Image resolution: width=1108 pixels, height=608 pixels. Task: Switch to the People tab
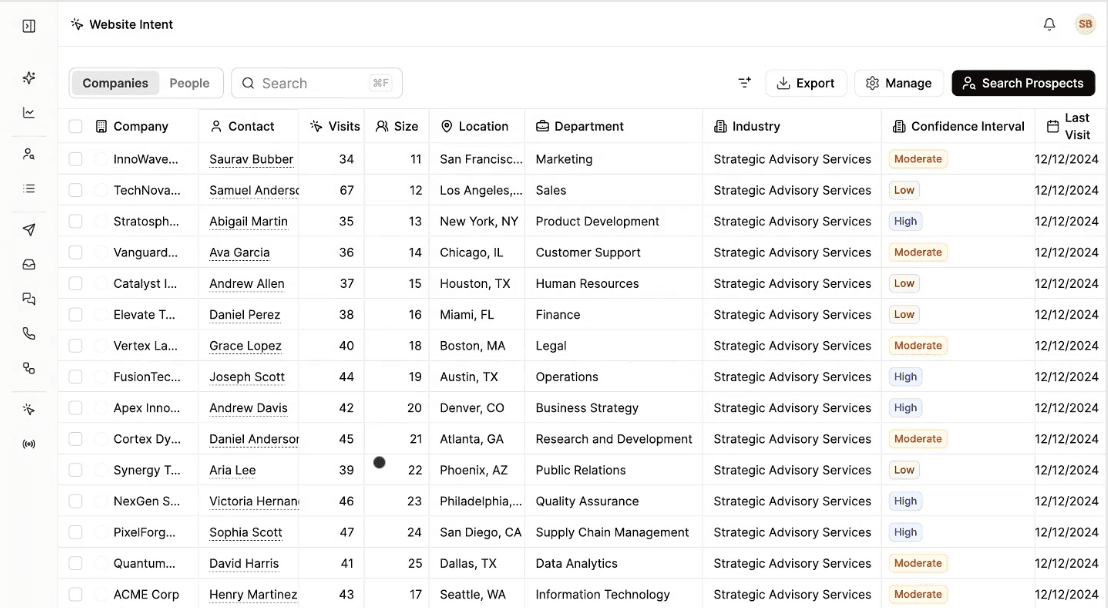(x=189, y=83)
